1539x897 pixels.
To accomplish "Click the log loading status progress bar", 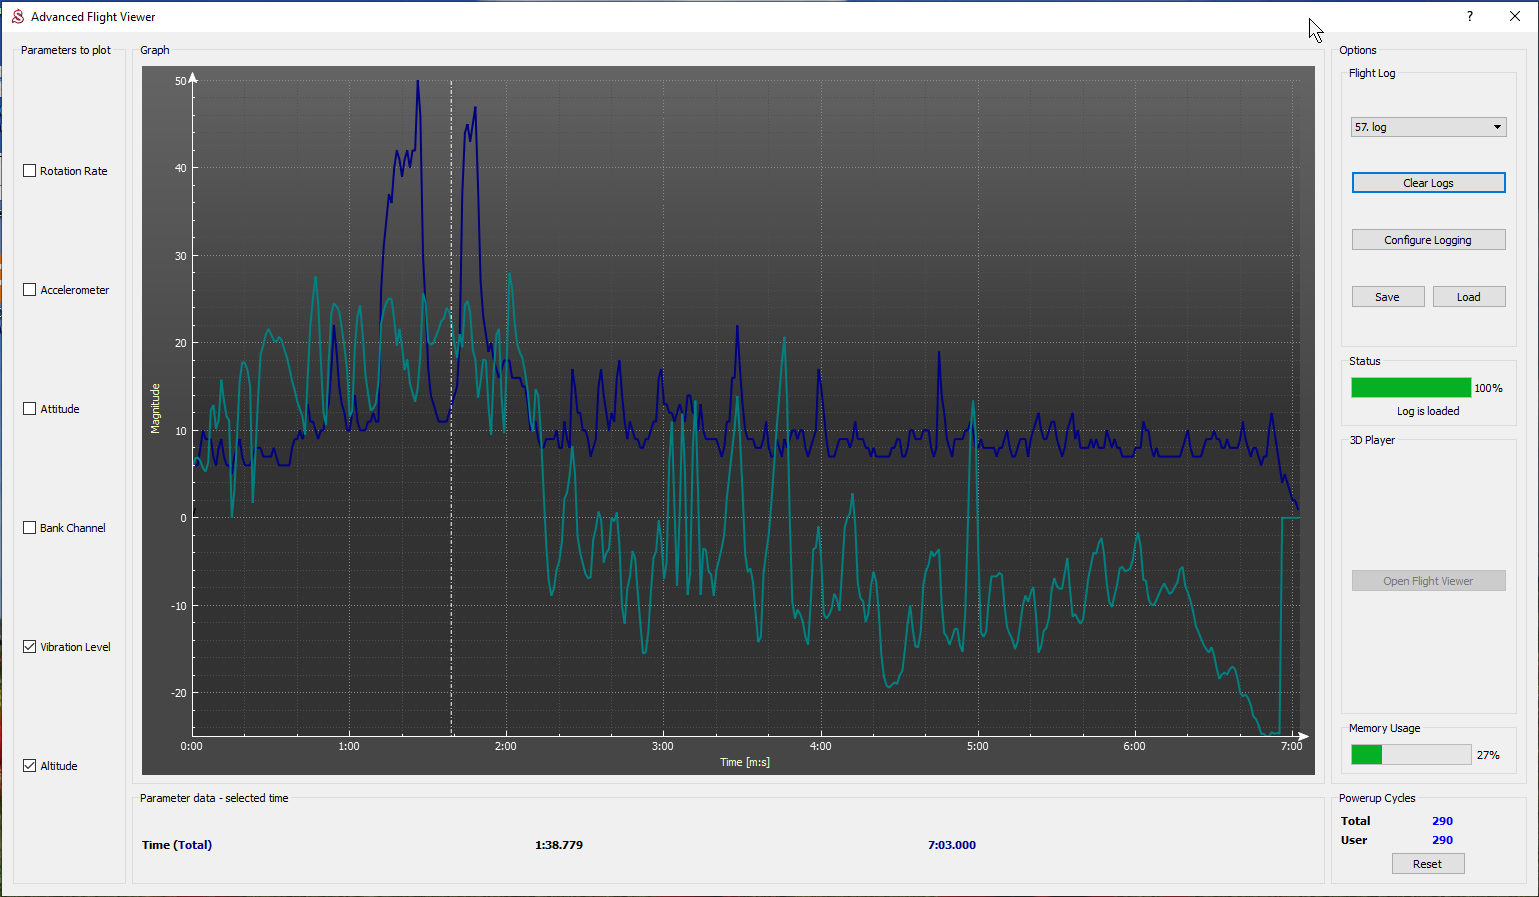I will coord(1410,388).
